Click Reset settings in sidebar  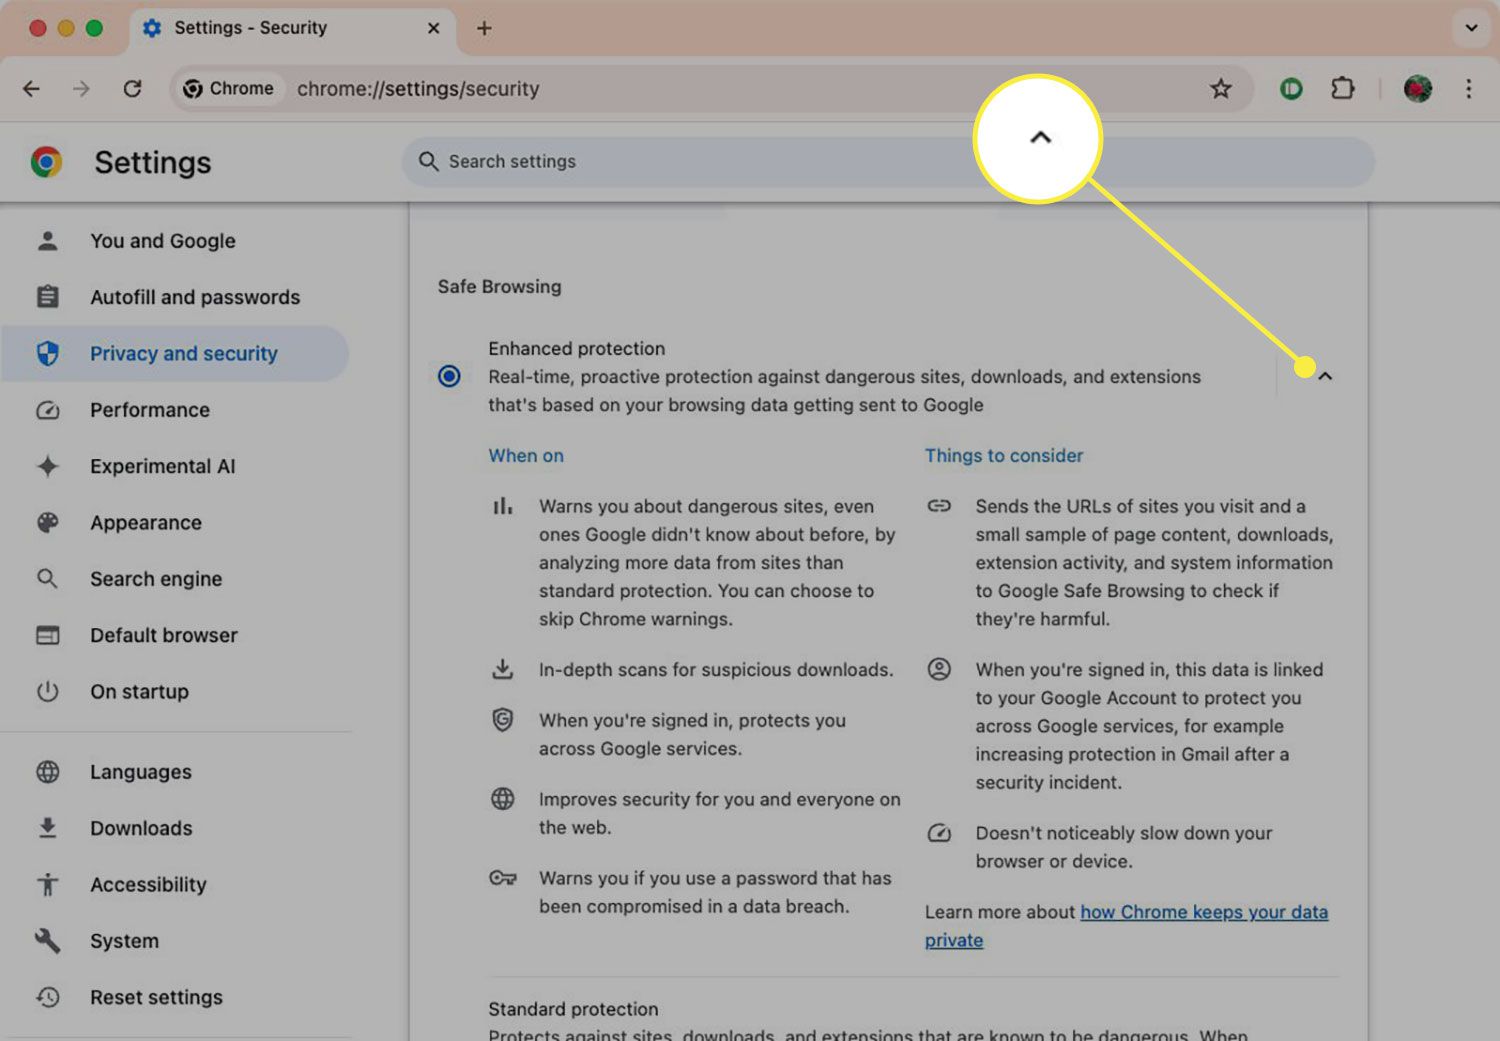[156, 997]
